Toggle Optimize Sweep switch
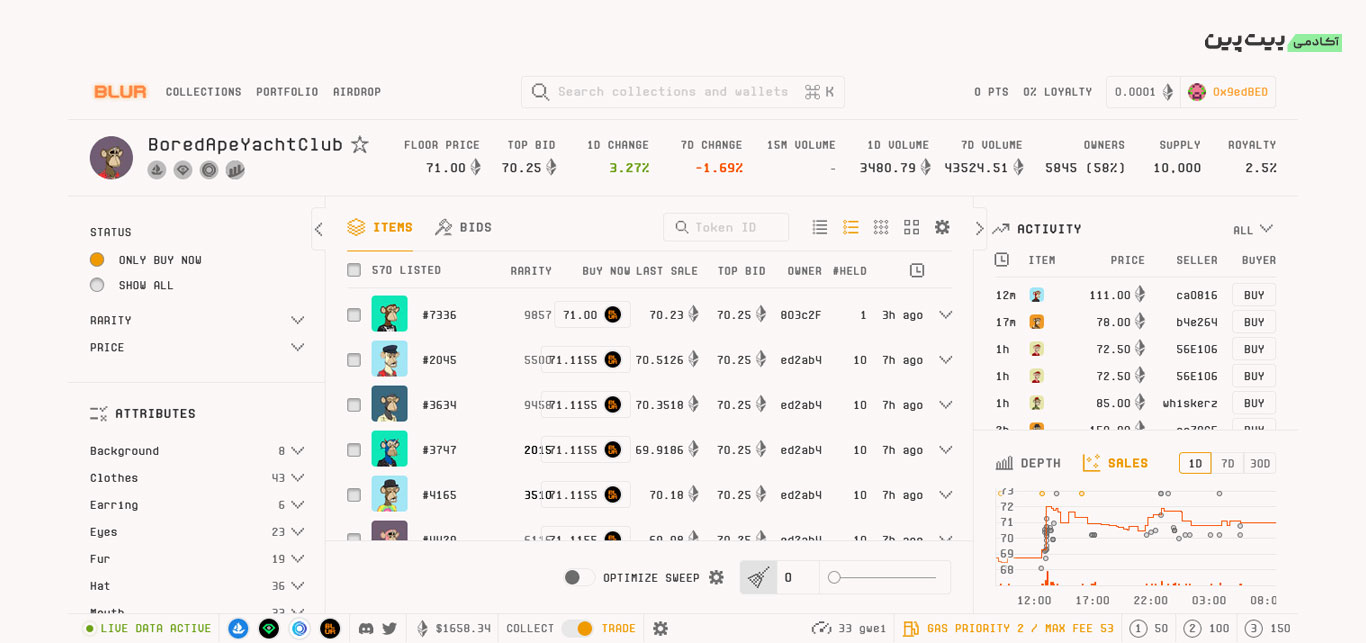Viewport: 1366px width, 643px height. click(x=578, y=577)
